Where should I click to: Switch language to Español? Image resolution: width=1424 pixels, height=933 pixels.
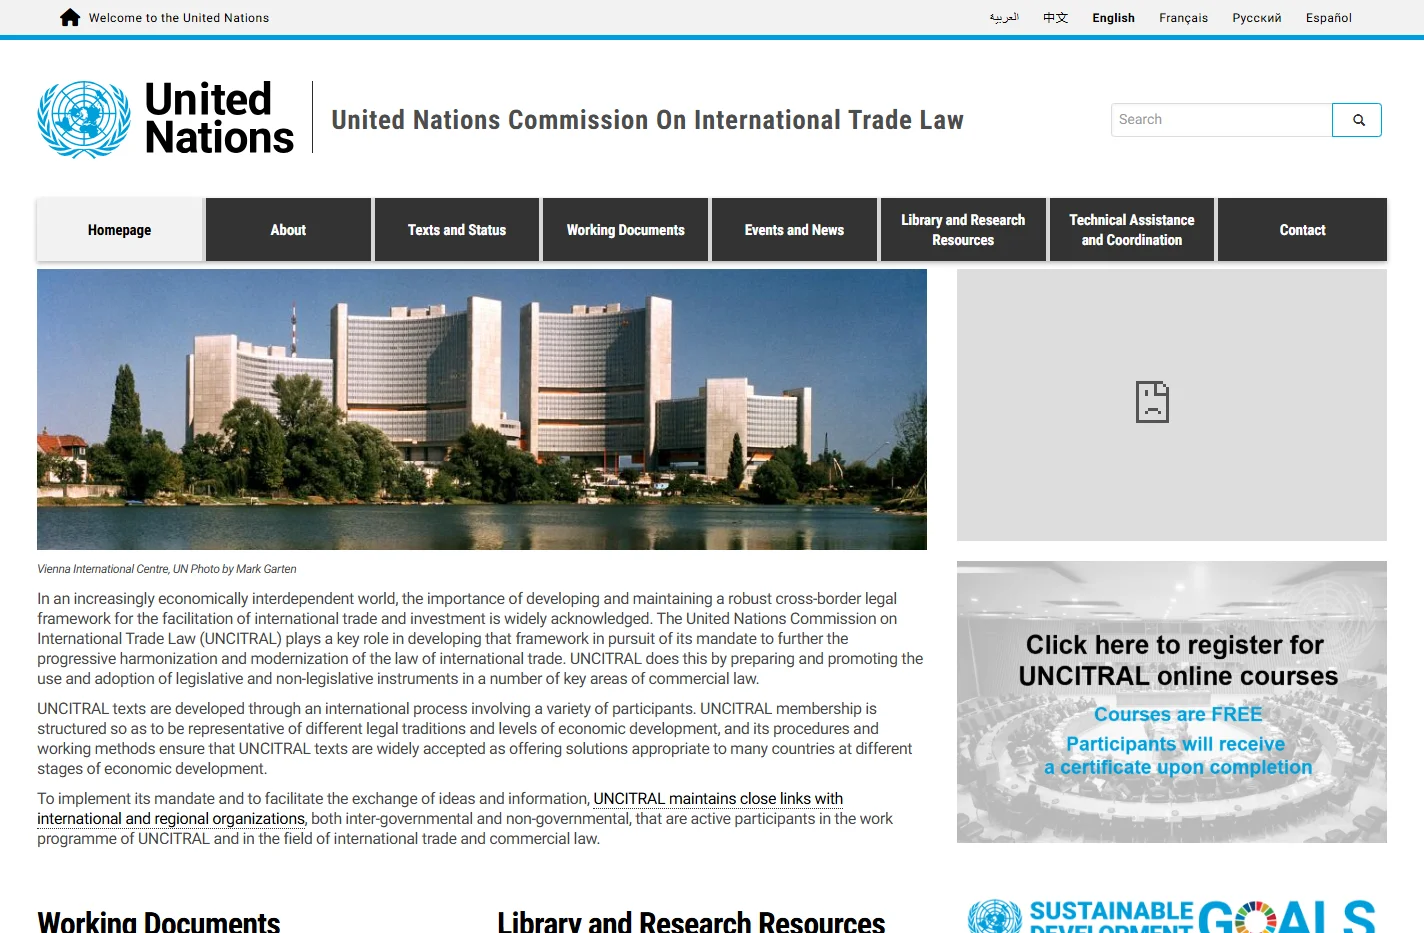[x=1329, y=18]
